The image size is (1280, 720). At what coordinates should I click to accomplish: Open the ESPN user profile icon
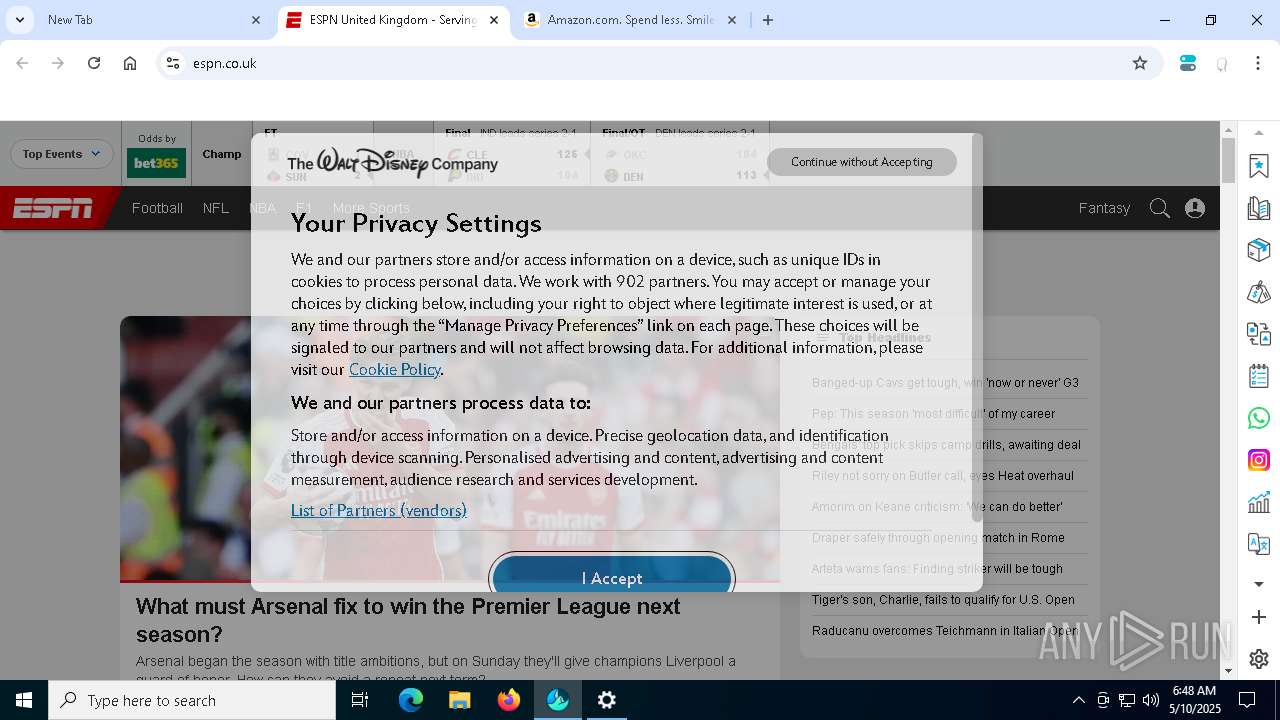(1195, 208)
